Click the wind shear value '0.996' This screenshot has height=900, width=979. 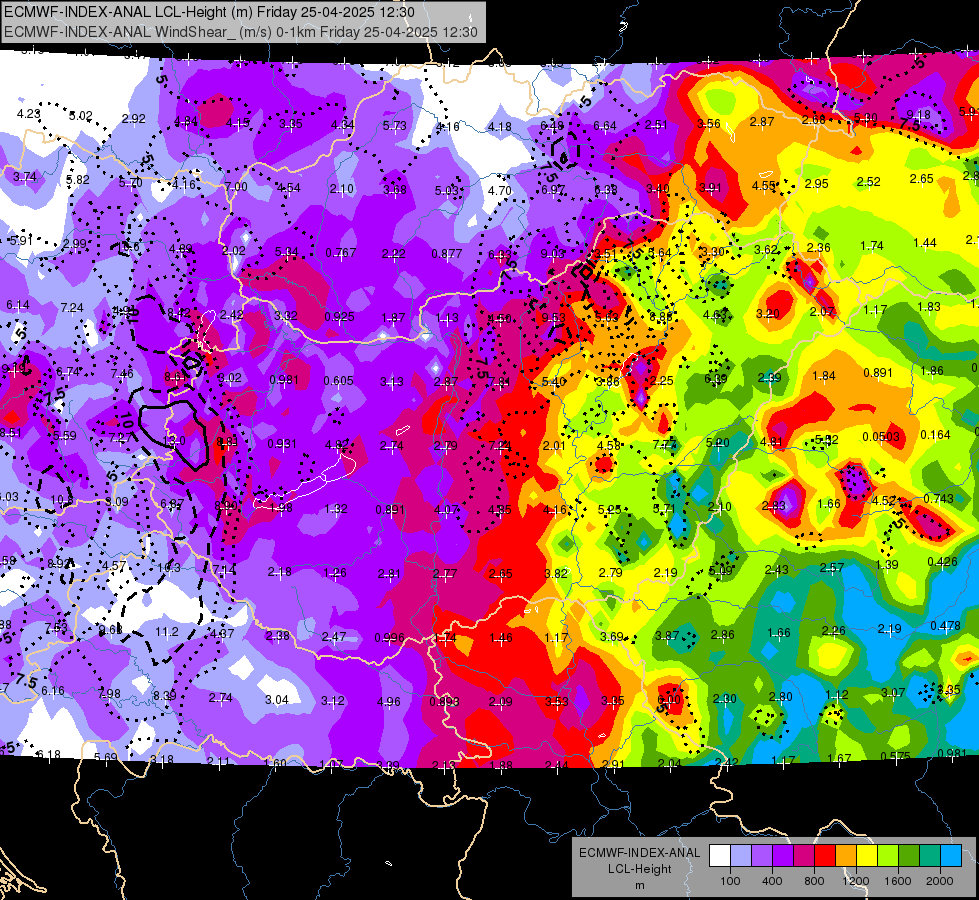click(x=390, y=637)
